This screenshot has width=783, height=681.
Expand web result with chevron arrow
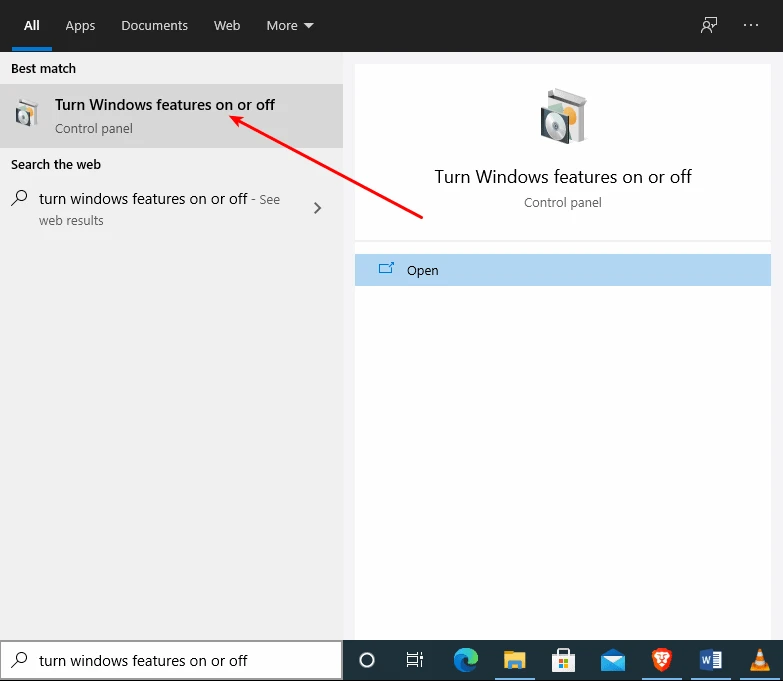318,208
